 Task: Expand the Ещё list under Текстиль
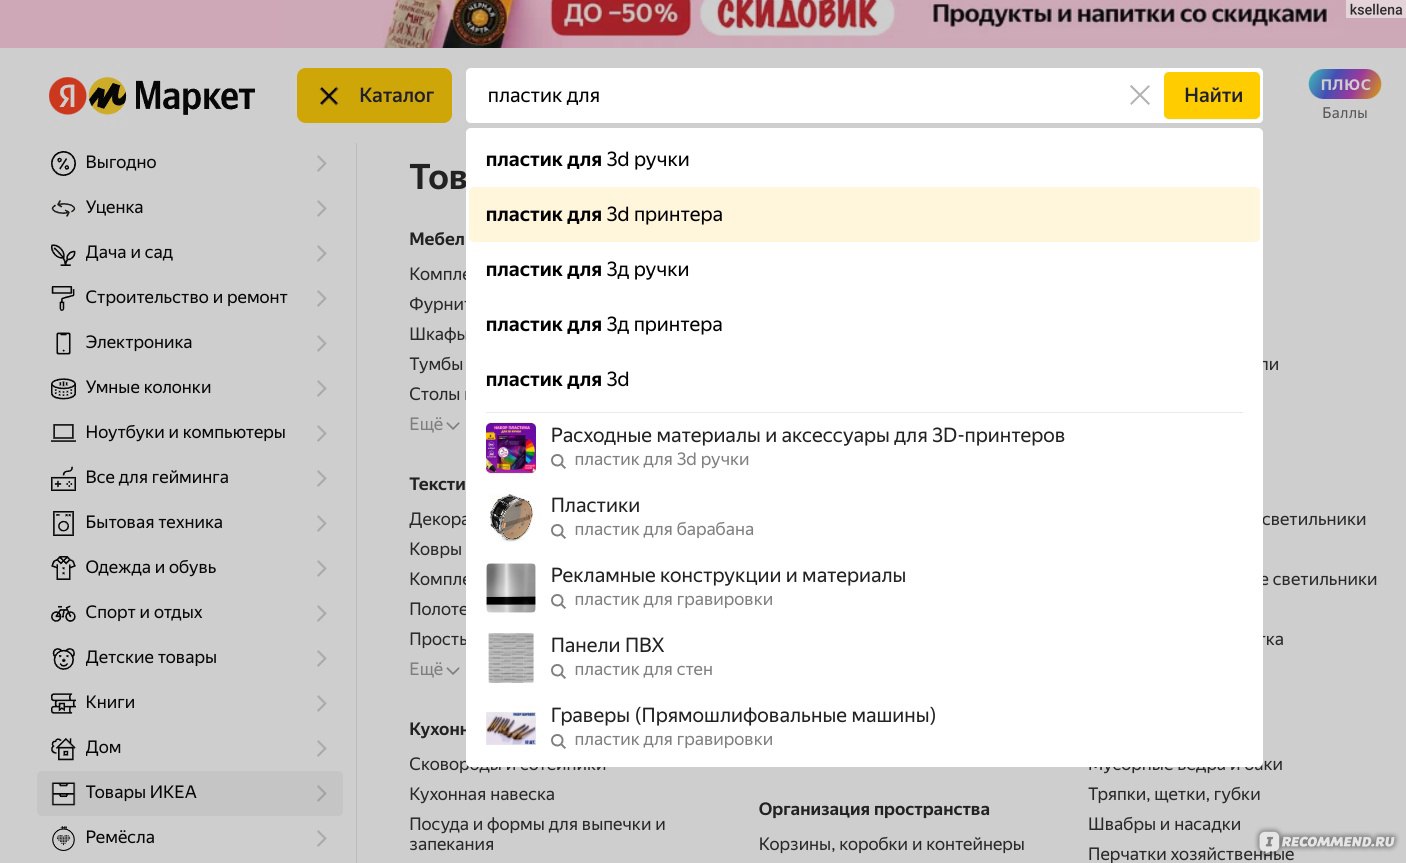tap(434, 669)
